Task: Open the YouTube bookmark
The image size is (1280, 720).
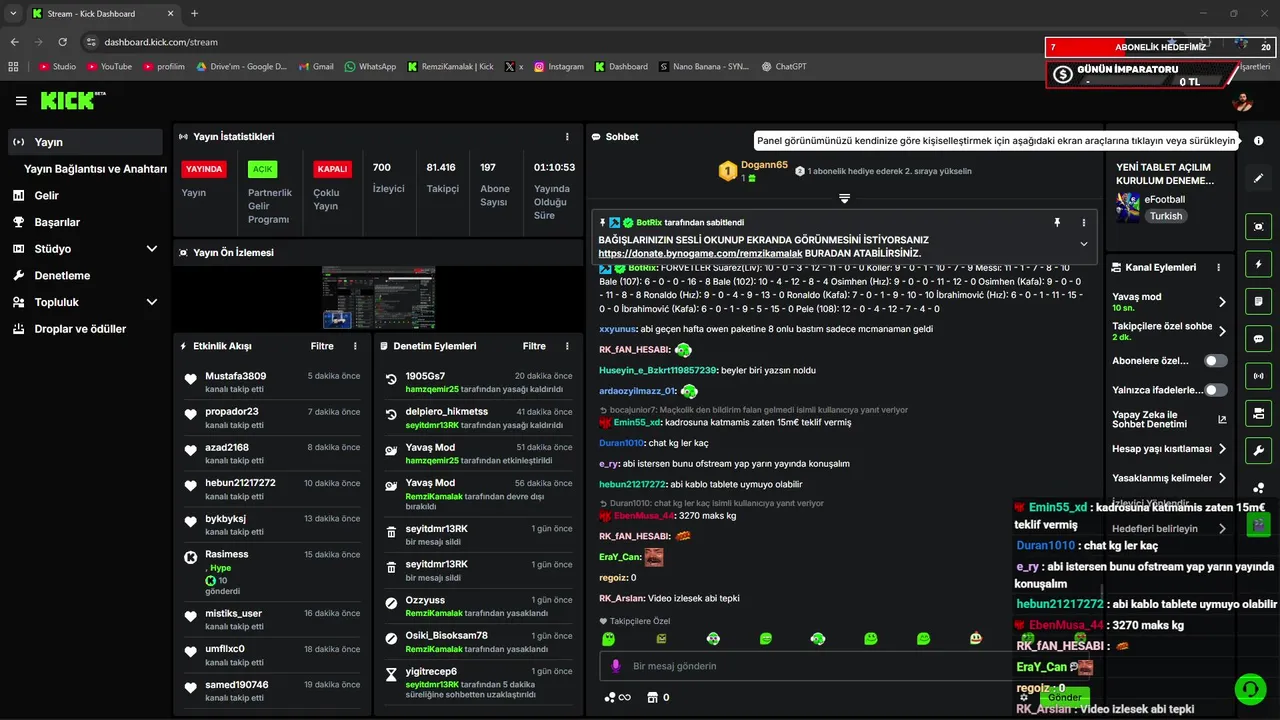Action: (109, 66)
